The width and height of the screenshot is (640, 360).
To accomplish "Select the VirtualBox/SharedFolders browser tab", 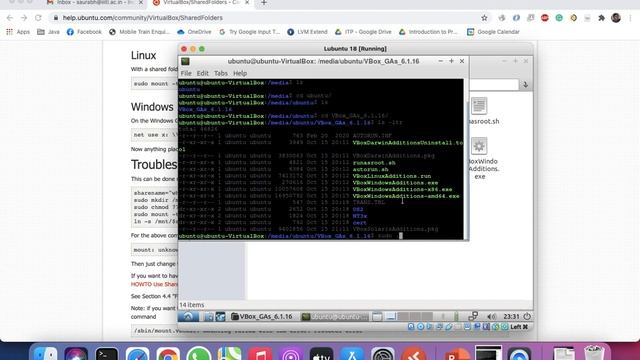I will [x=201, y=3].
